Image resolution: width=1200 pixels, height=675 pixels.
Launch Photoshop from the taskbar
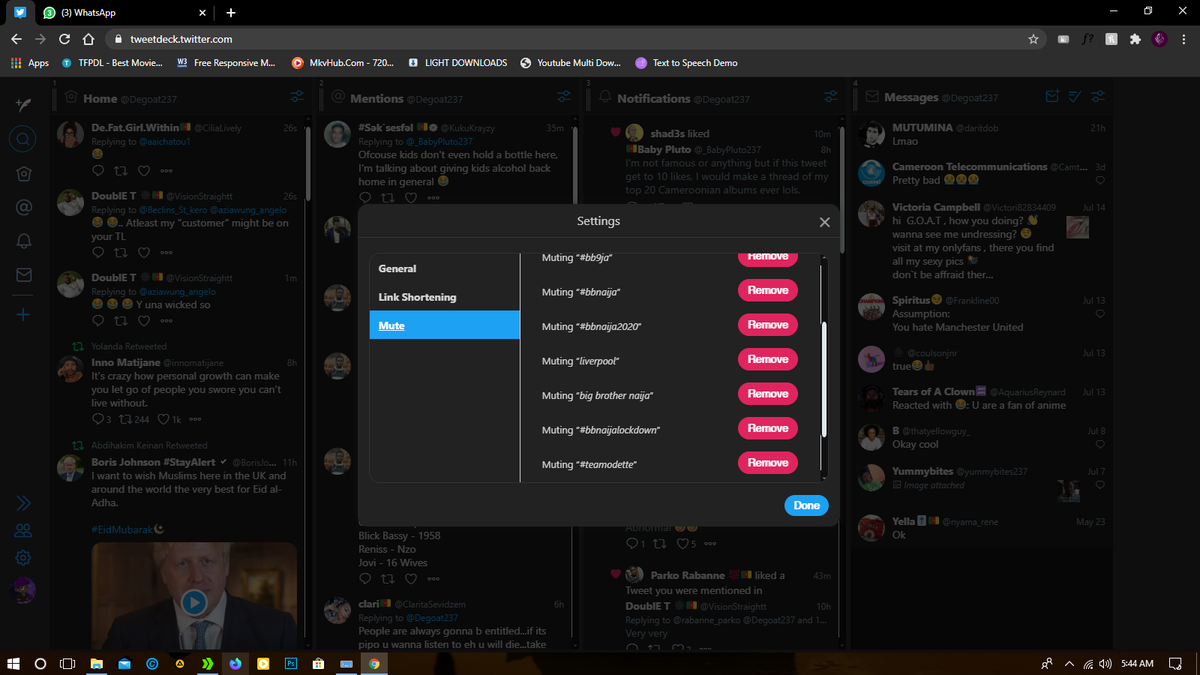[291, 663]
